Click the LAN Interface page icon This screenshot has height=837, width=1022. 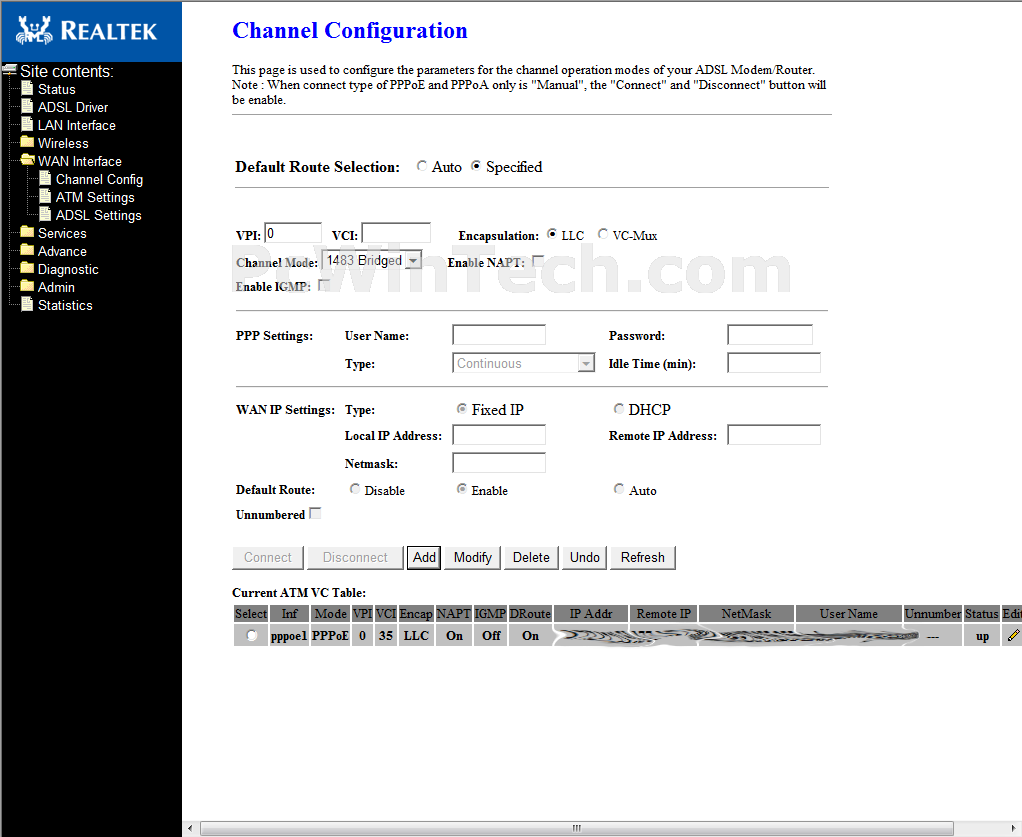(x=27, y=124)
